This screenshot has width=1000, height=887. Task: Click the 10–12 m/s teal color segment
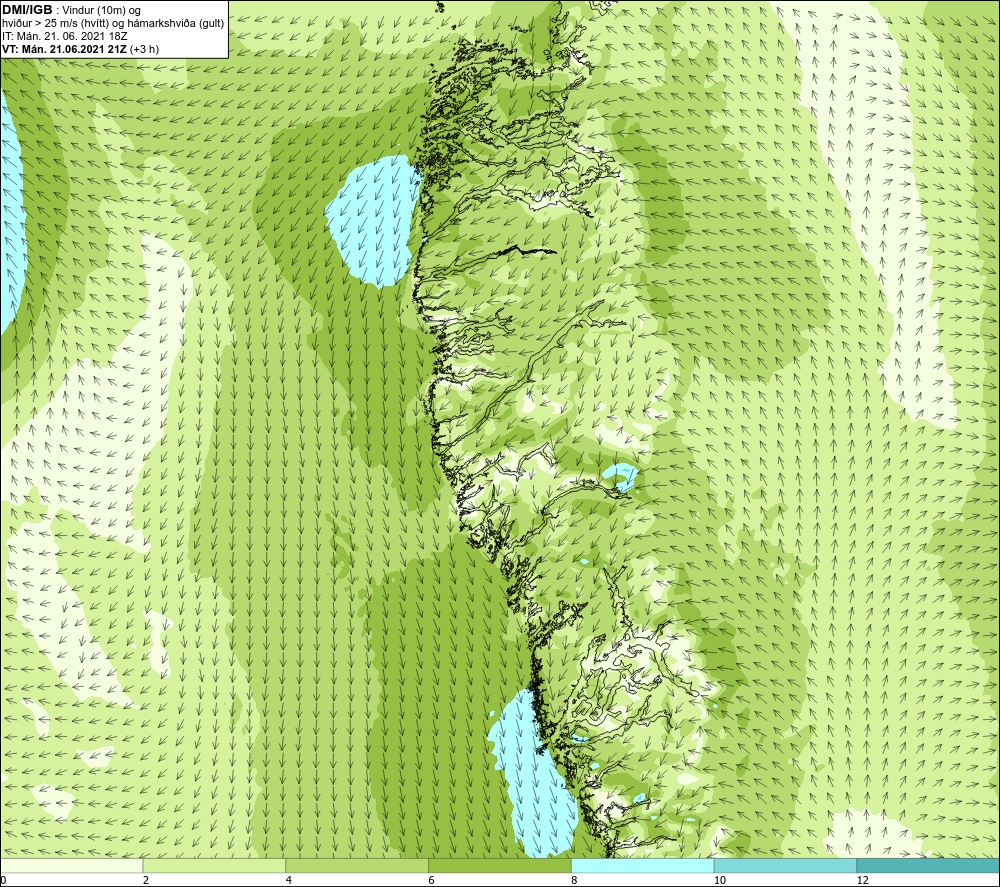[786, 865]
